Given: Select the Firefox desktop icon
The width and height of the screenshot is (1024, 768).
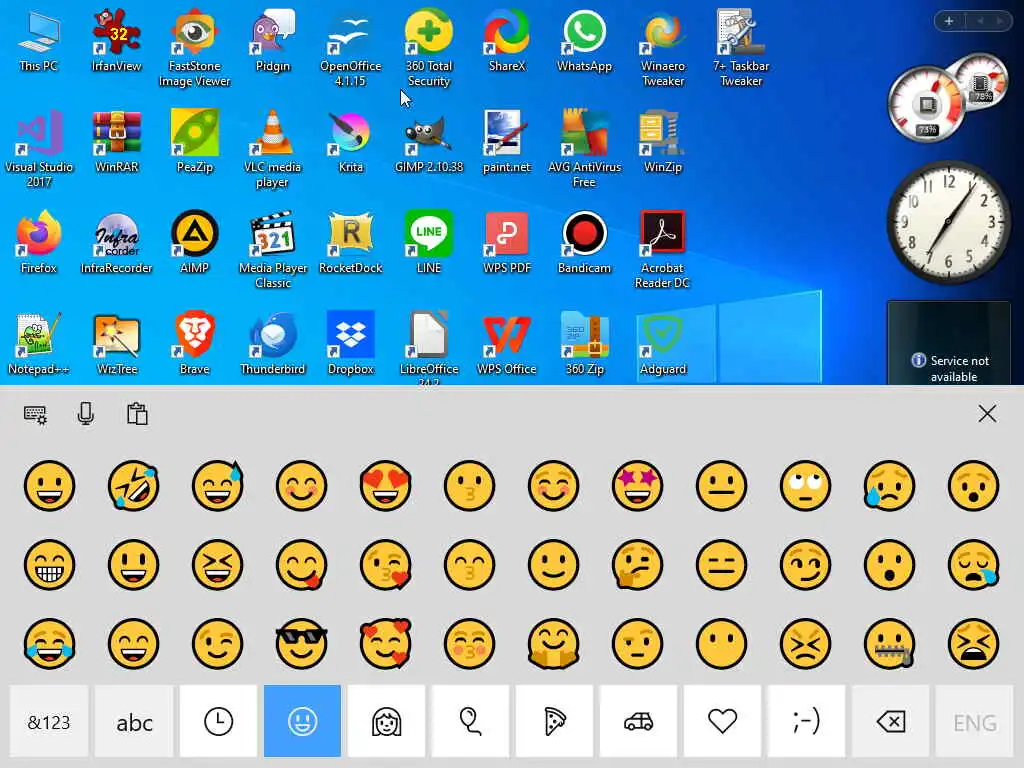Looking at the screenshot, I should [x=39, y=242].
